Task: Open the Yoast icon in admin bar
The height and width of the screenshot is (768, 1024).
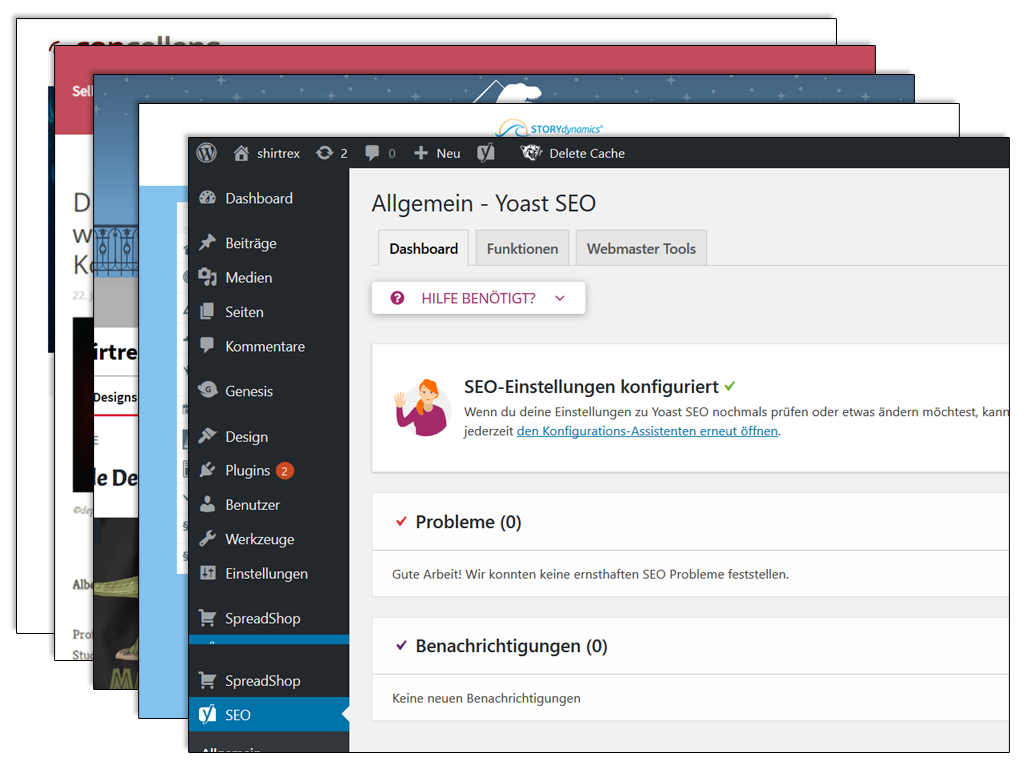Action: coord(486,153)
